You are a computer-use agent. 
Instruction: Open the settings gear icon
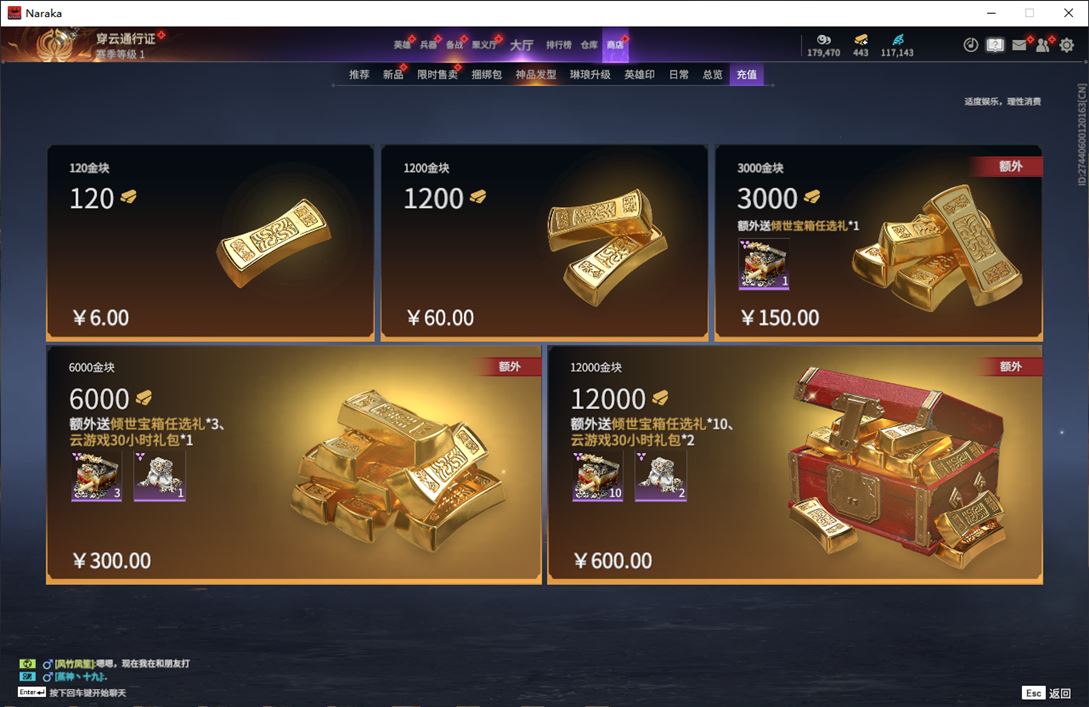(x=1066, y=45)
